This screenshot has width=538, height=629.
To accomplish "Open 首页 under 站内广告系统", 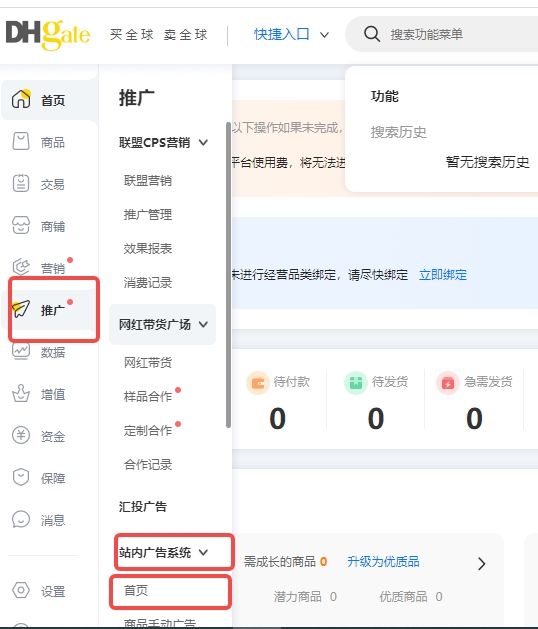I will [x=136, y=590].
